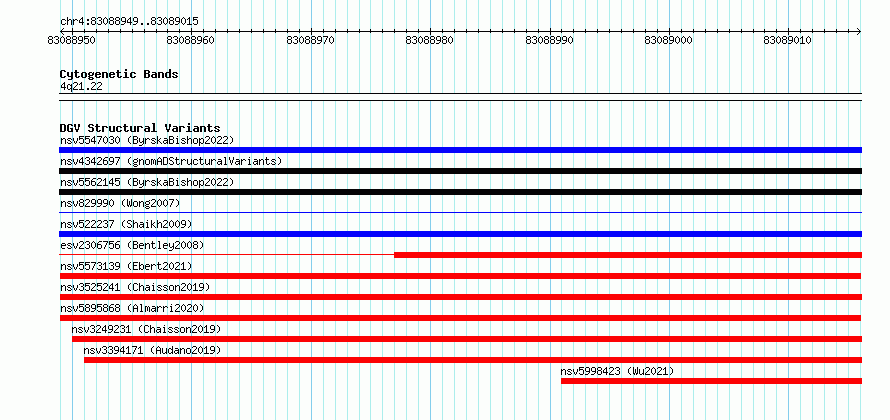The image size is (890, 420).
Task: Click the ruler's right arrowhead
Action: coord(859,31)
